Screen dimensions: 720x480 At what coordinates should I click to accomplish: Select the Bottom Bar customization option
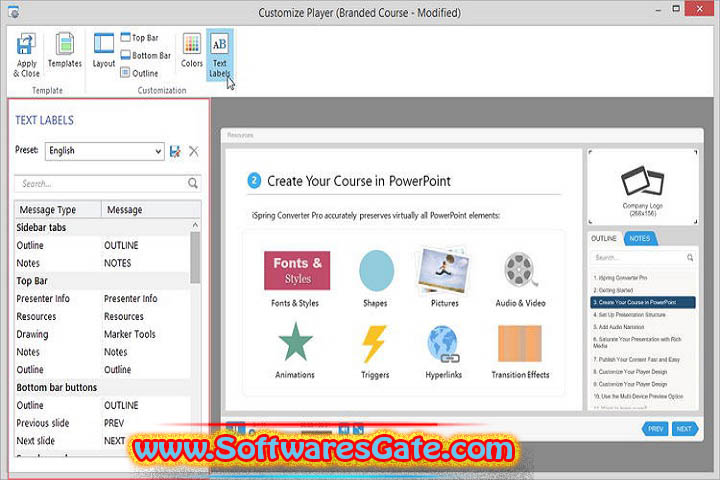[146, 56]
